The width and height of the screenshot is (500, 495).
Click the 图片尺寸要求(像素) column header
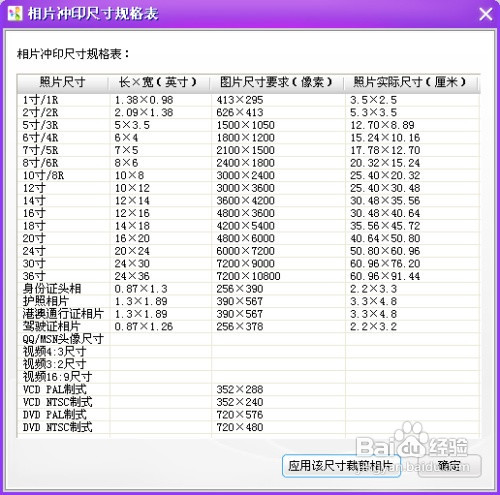pyautogui.click(x=276, y=82)
